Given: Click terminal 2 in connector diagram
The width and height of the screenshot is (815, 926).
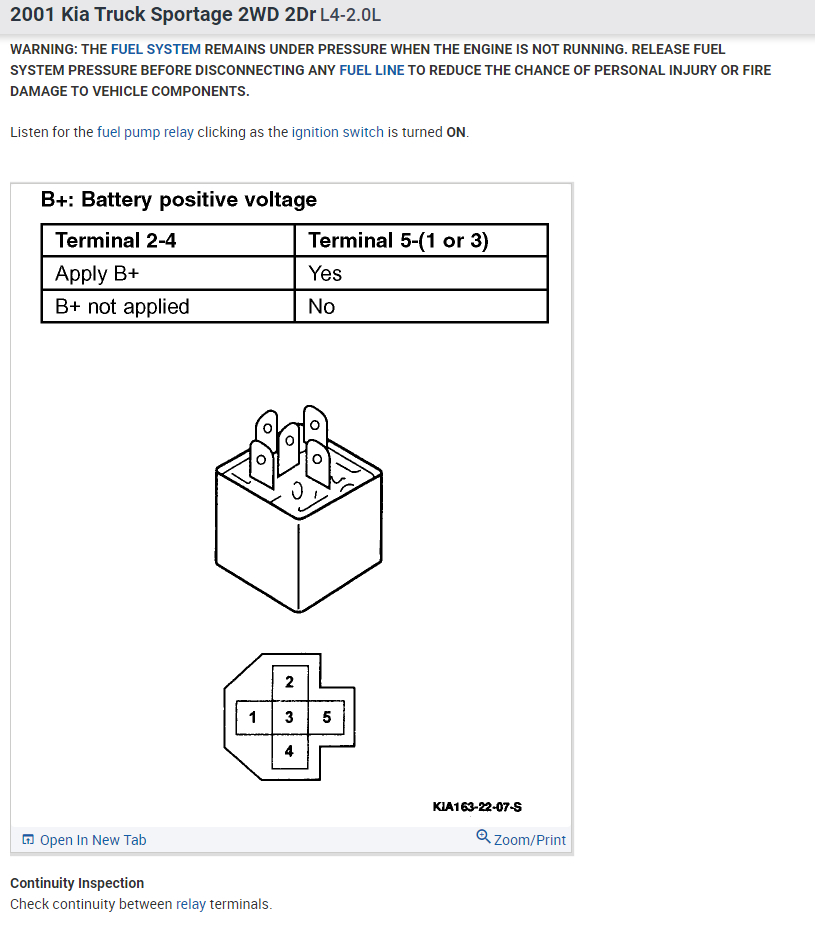Looking at the screenshot, I should click(290, 682).
